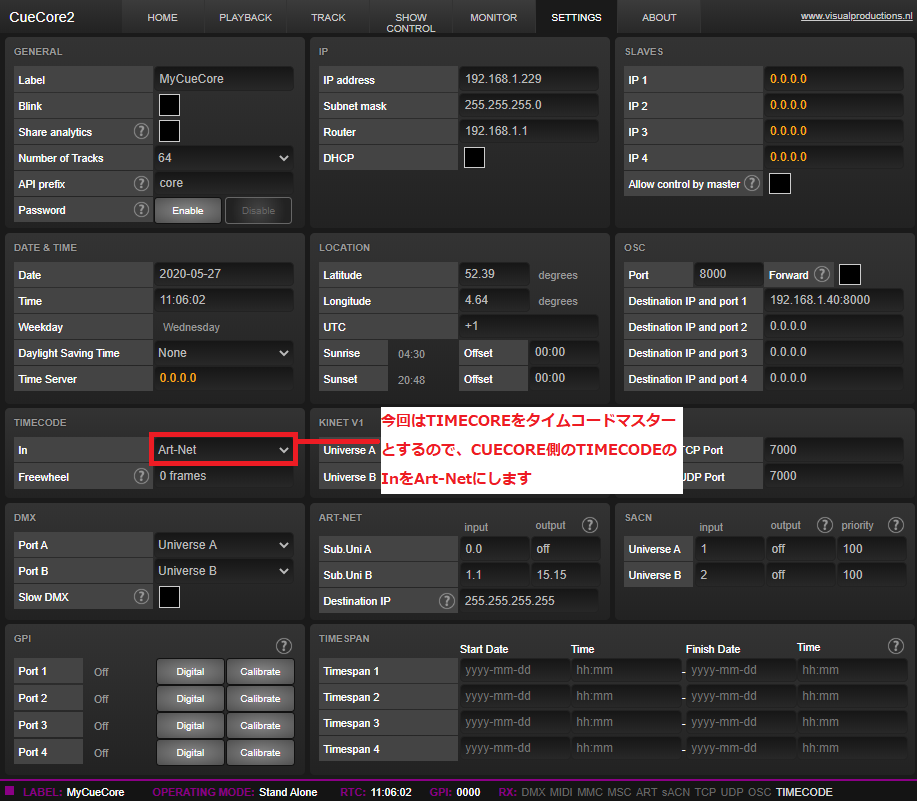
Task: Calibrate GPI Port 3
Action: 260,726
